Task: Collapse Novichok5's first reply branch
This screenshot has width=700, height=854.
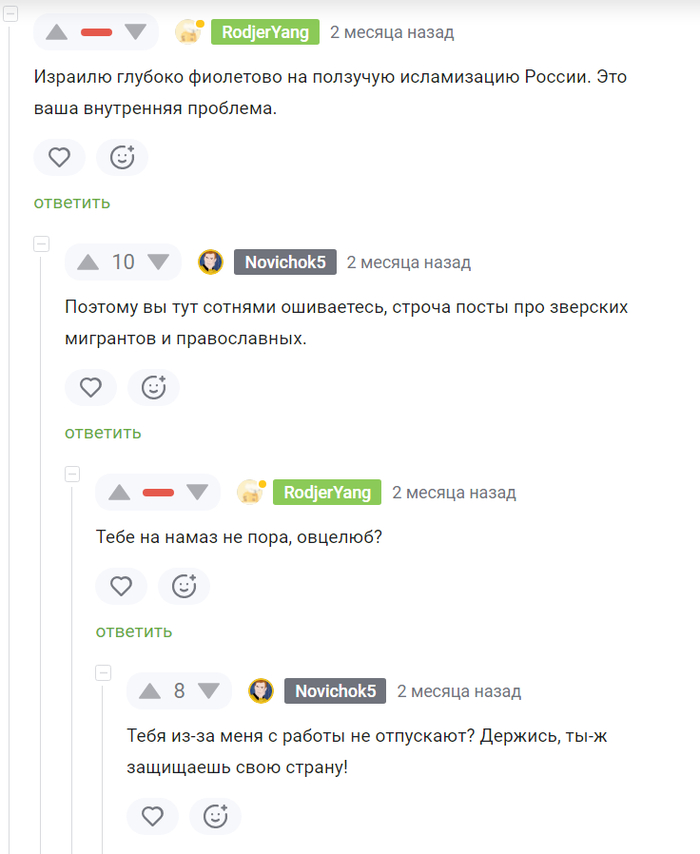Action: pos(41,243)
